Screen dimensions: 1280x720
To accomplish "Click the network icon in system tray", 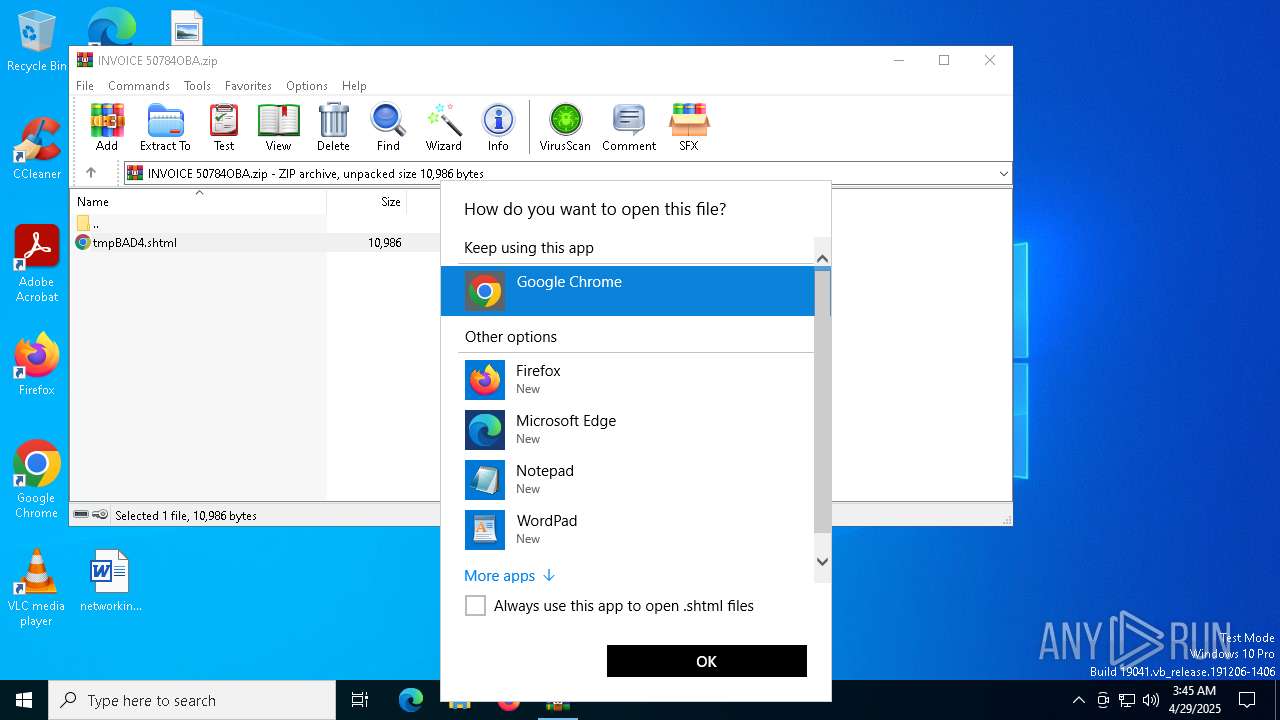I will (x=1127, y=700).
